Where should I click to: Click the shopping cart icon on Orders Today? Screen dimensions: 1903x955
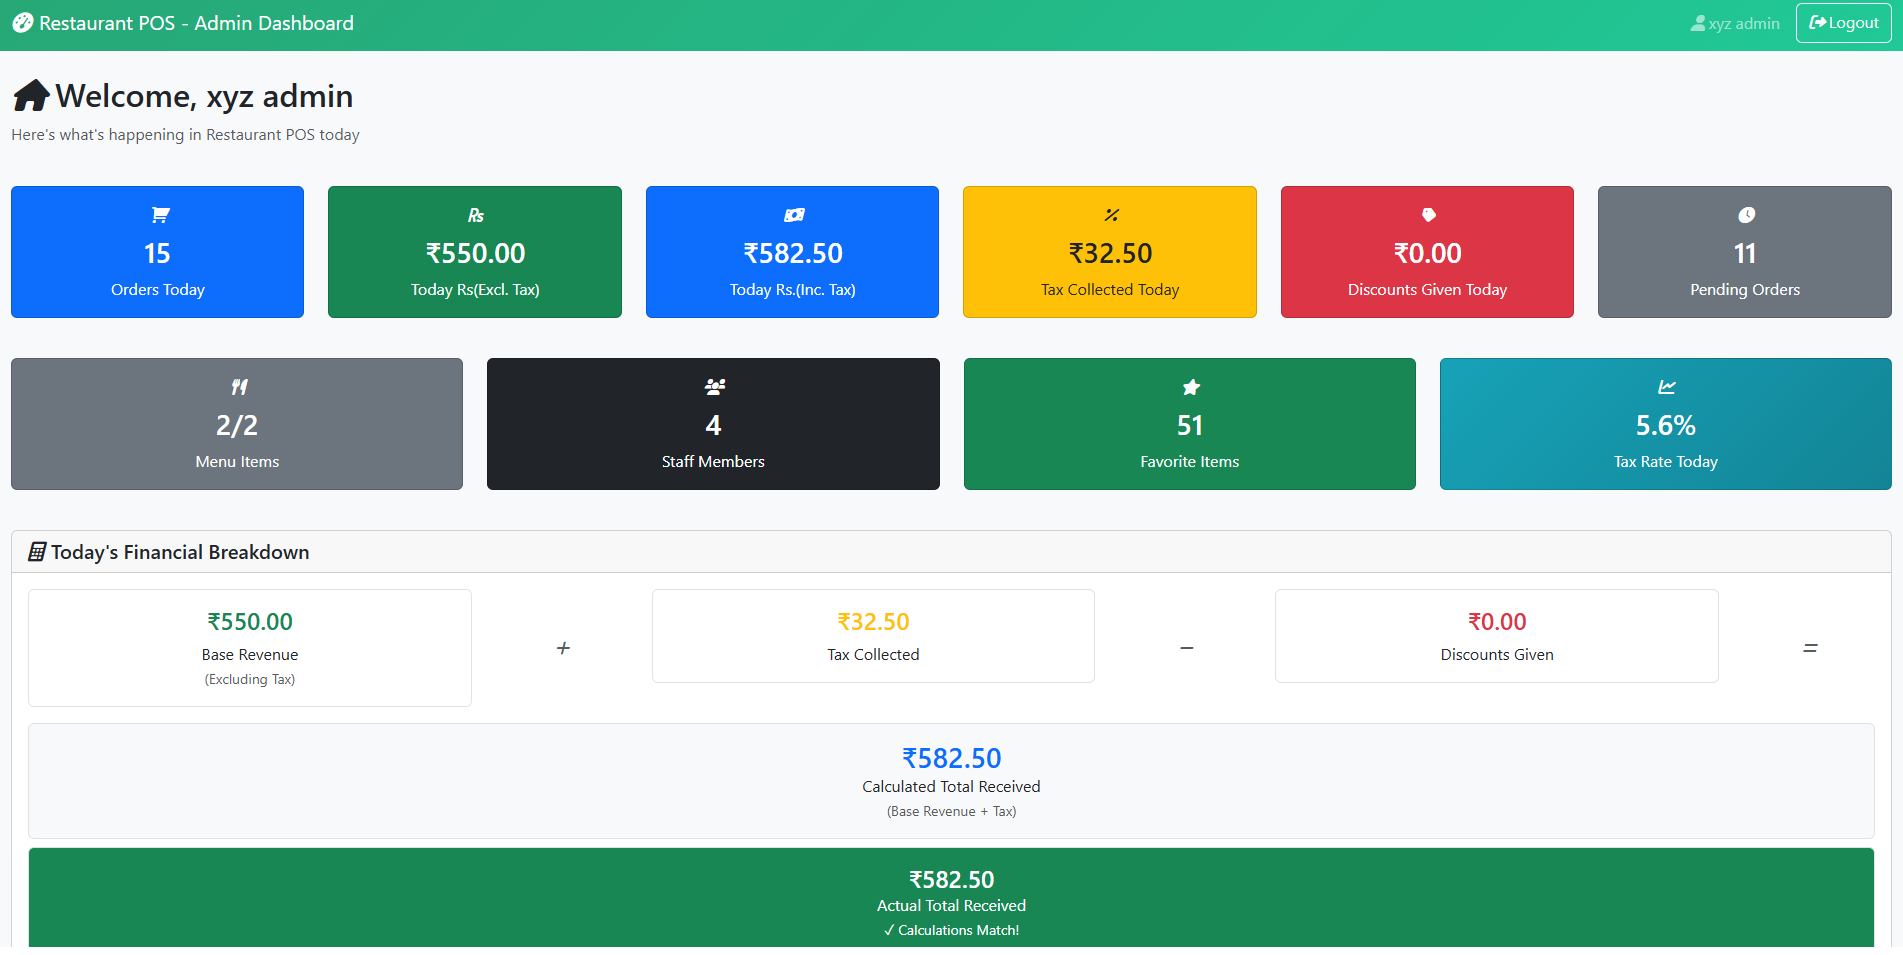click(157, 214)
